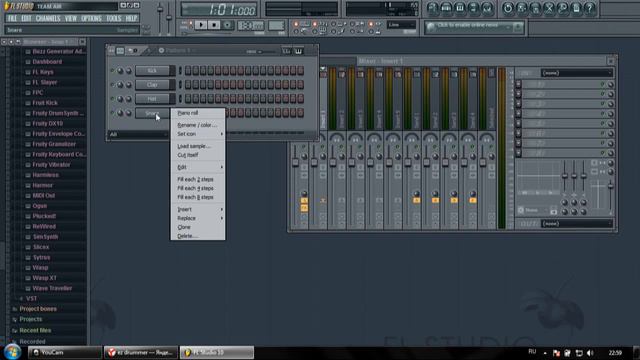Screen dimensions: 640x360
Task: Enable mixer effect slot 1 toggle
Action: [x=602, y=84]
